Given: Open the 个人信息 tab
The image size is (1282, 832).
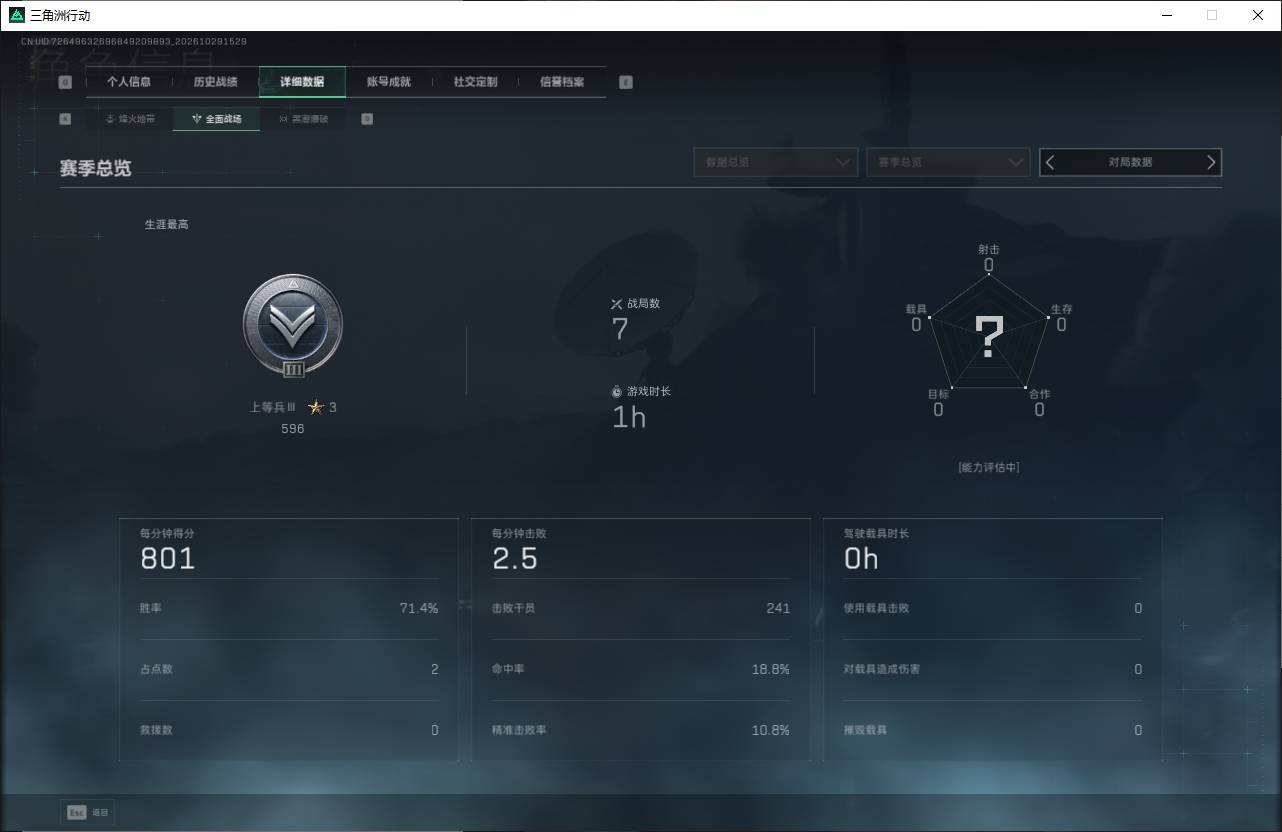Looking at the screenshot, I should point(129,82).
